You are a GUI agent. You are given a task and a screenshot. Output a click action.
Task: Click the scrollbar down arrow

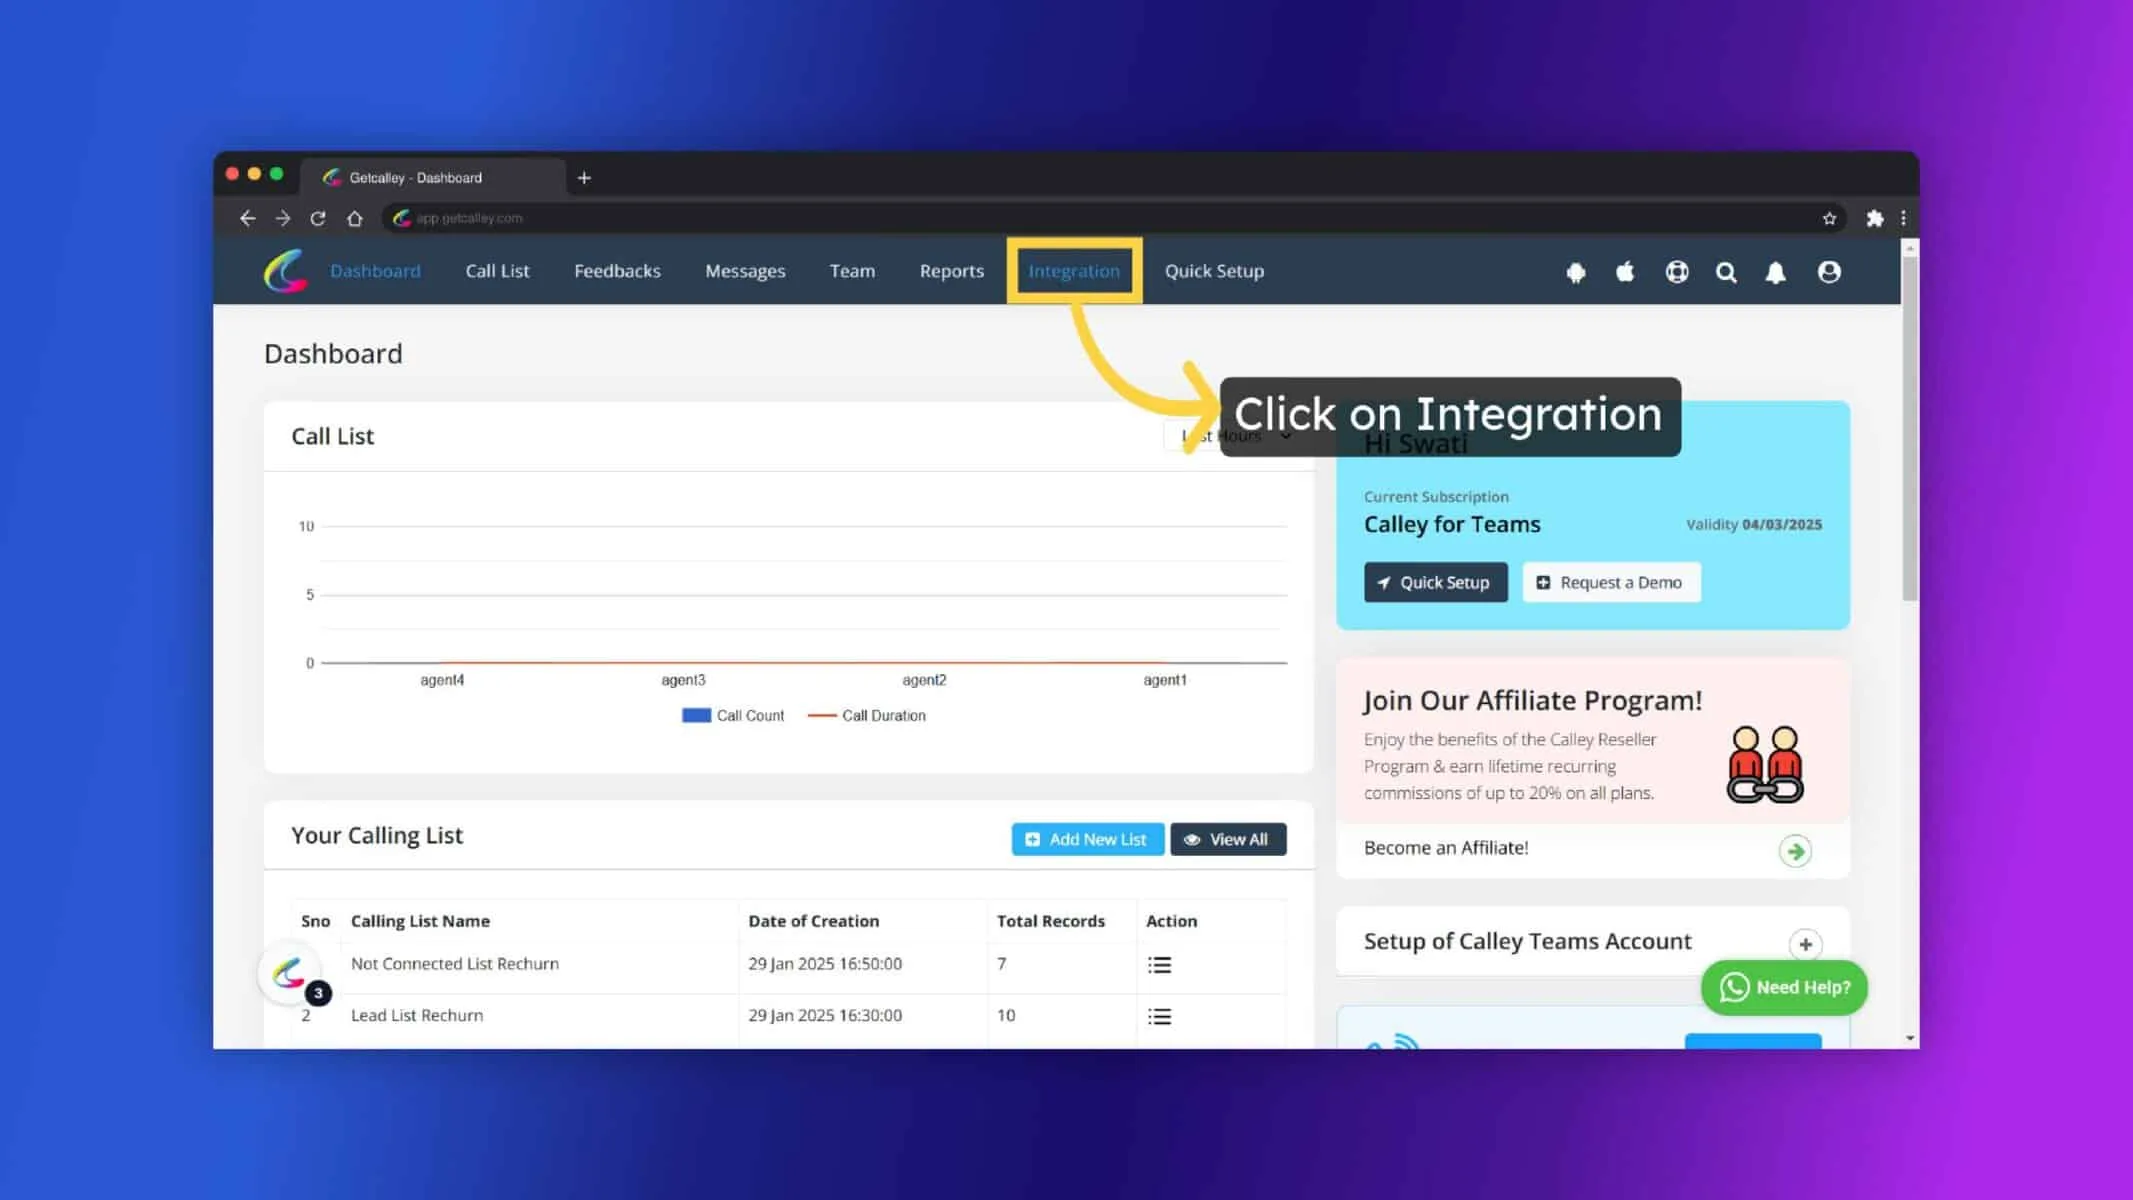(1910, 1039)
